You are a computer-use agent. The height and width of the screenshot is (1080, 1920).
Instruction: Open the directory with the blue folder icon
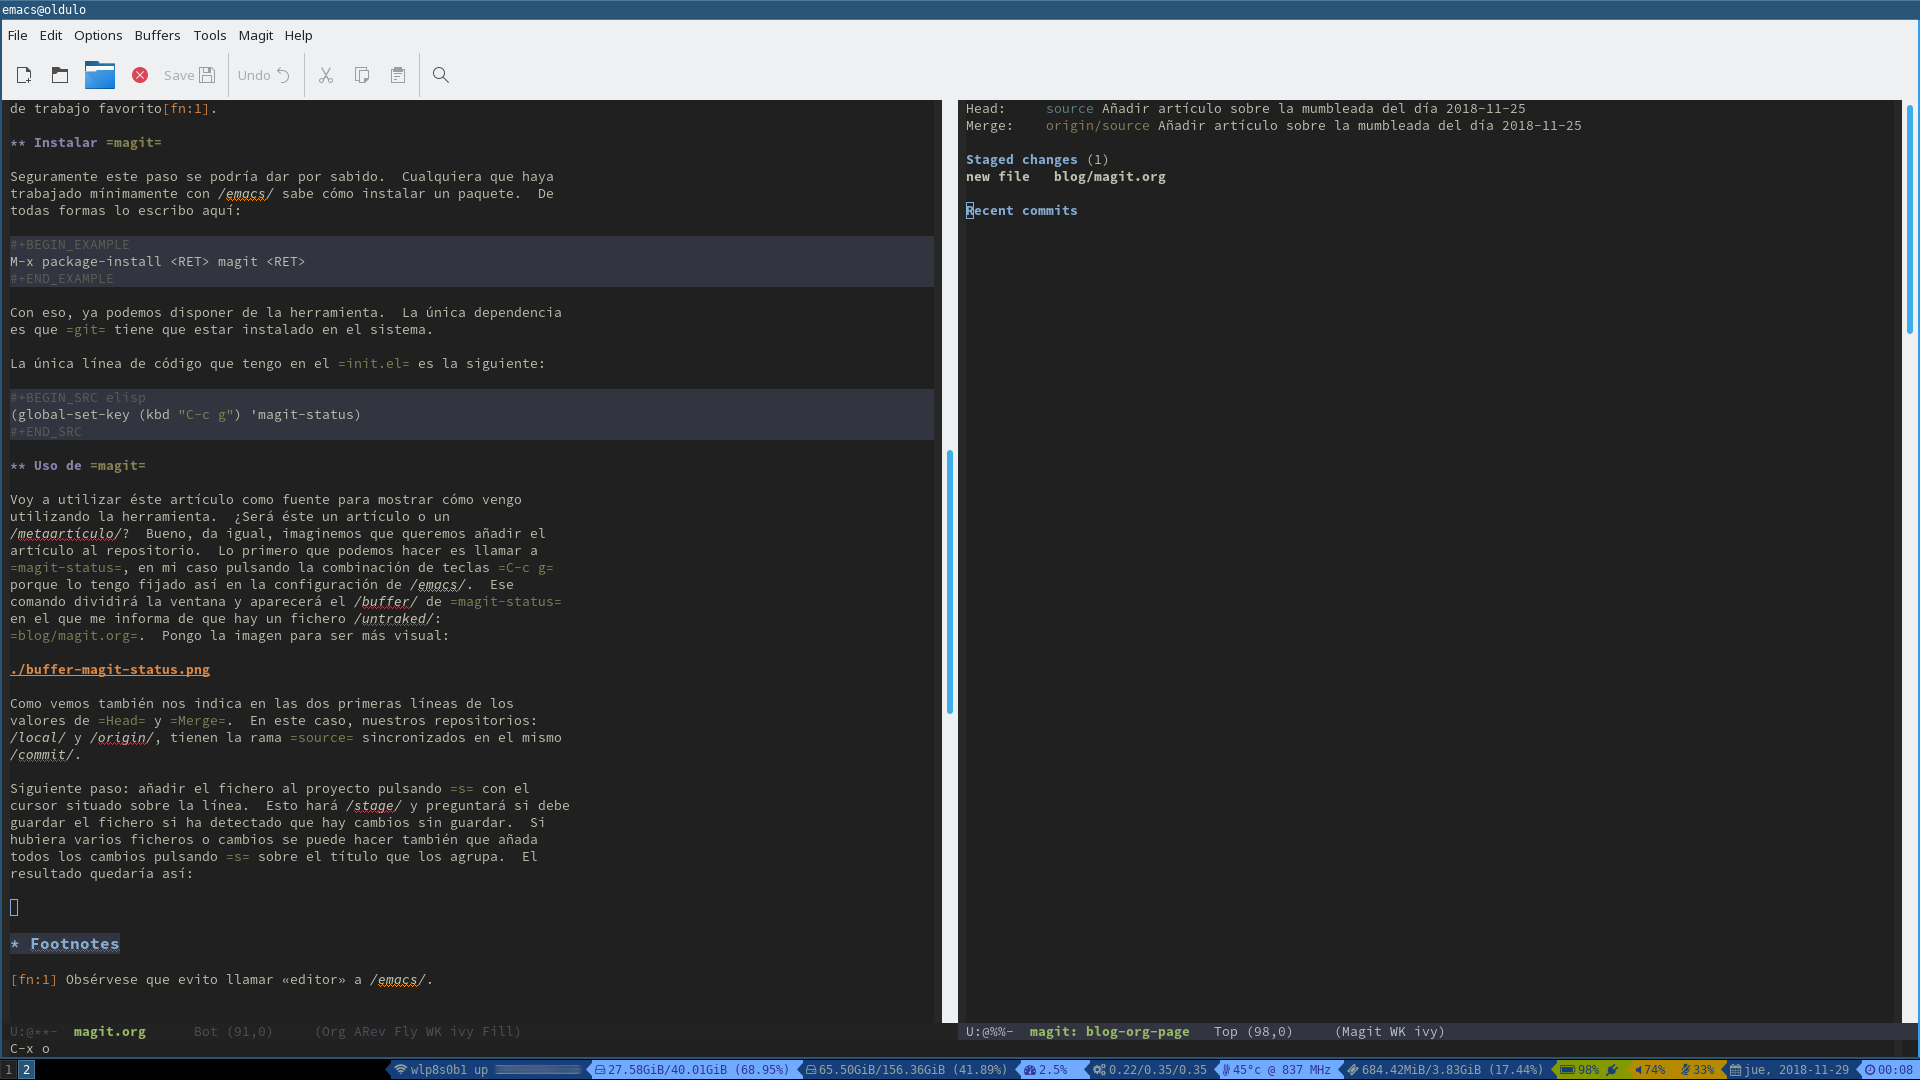[100, 75]
